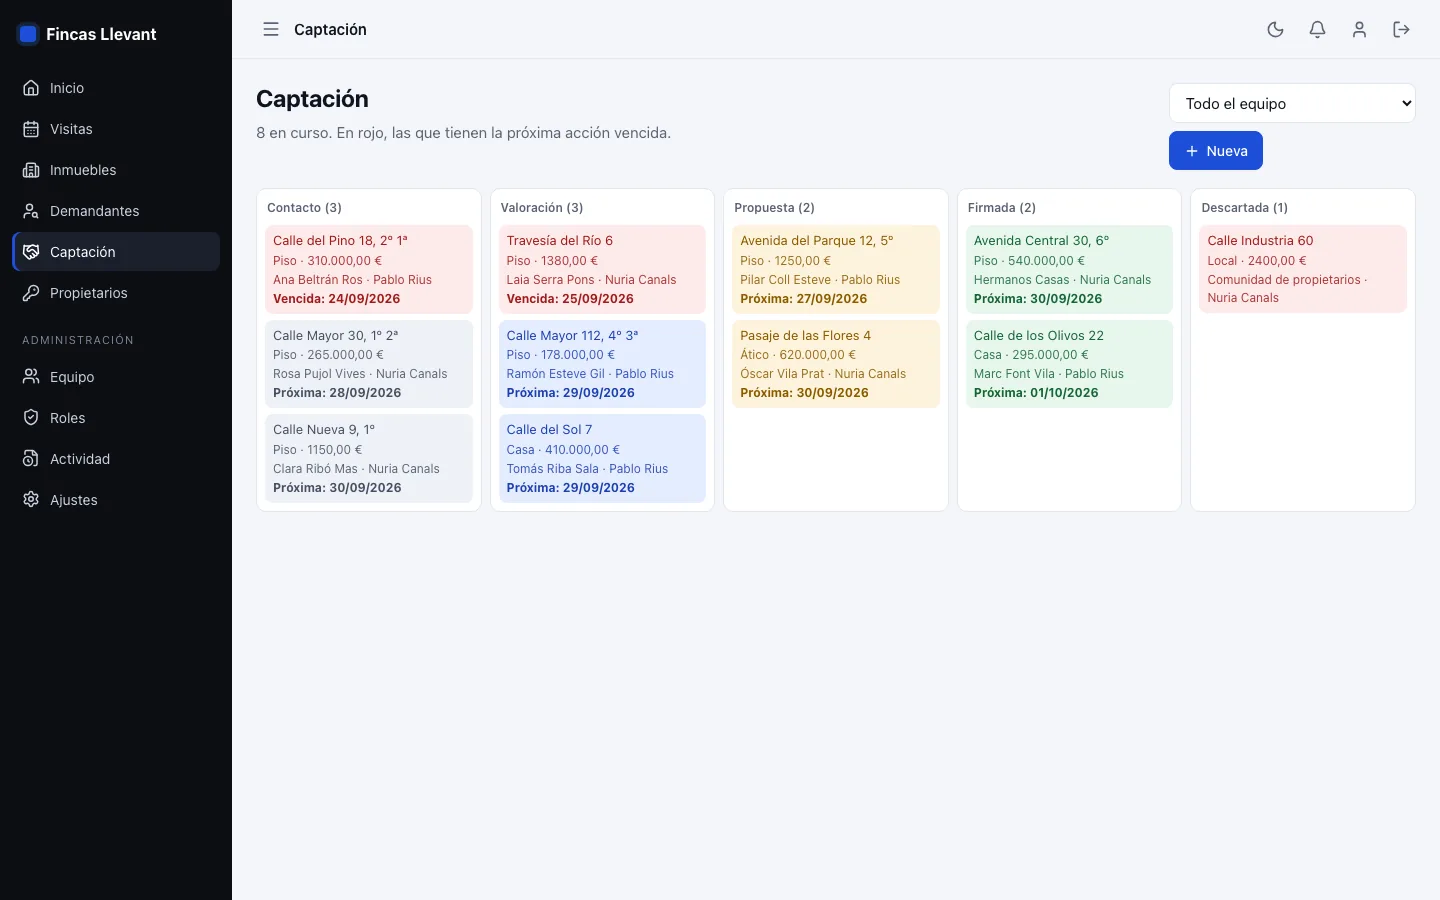
Task: Click the Contacto (3) column header
Action: click(x=304, y=208)
